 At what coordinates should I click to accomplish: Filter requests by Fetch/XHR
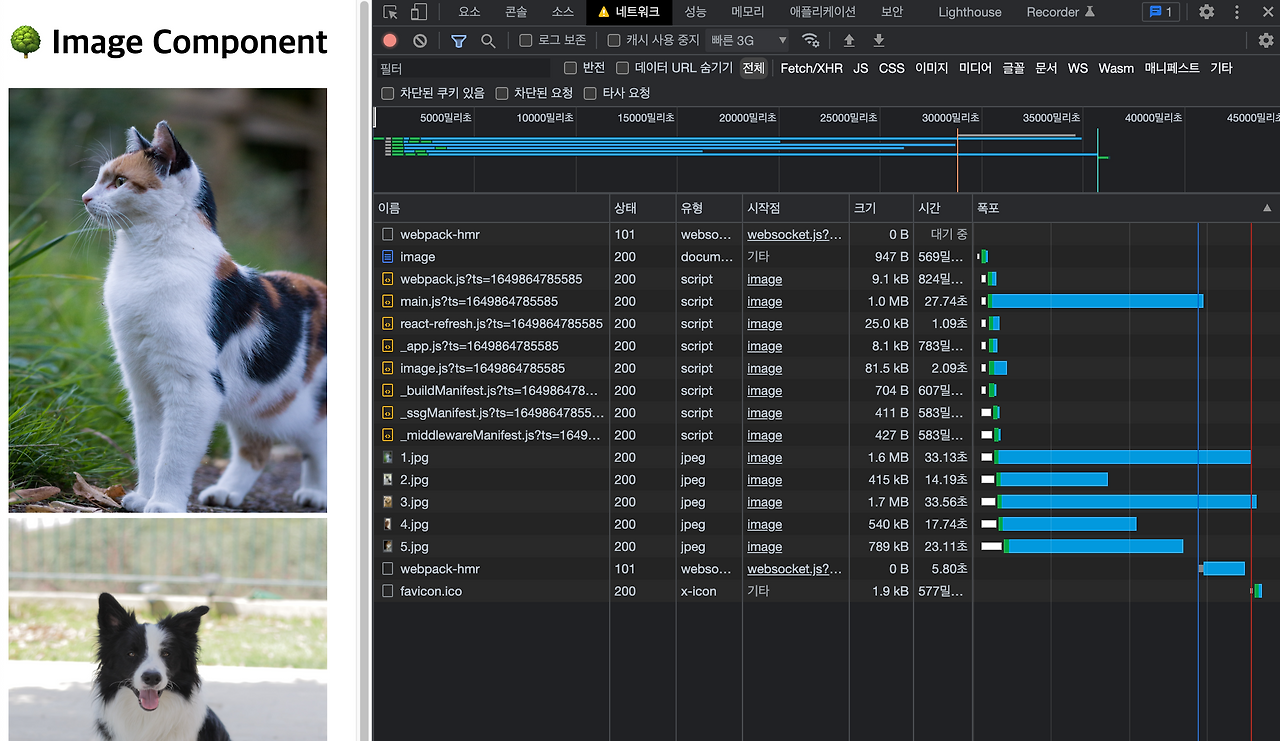(x=812, y=68)
